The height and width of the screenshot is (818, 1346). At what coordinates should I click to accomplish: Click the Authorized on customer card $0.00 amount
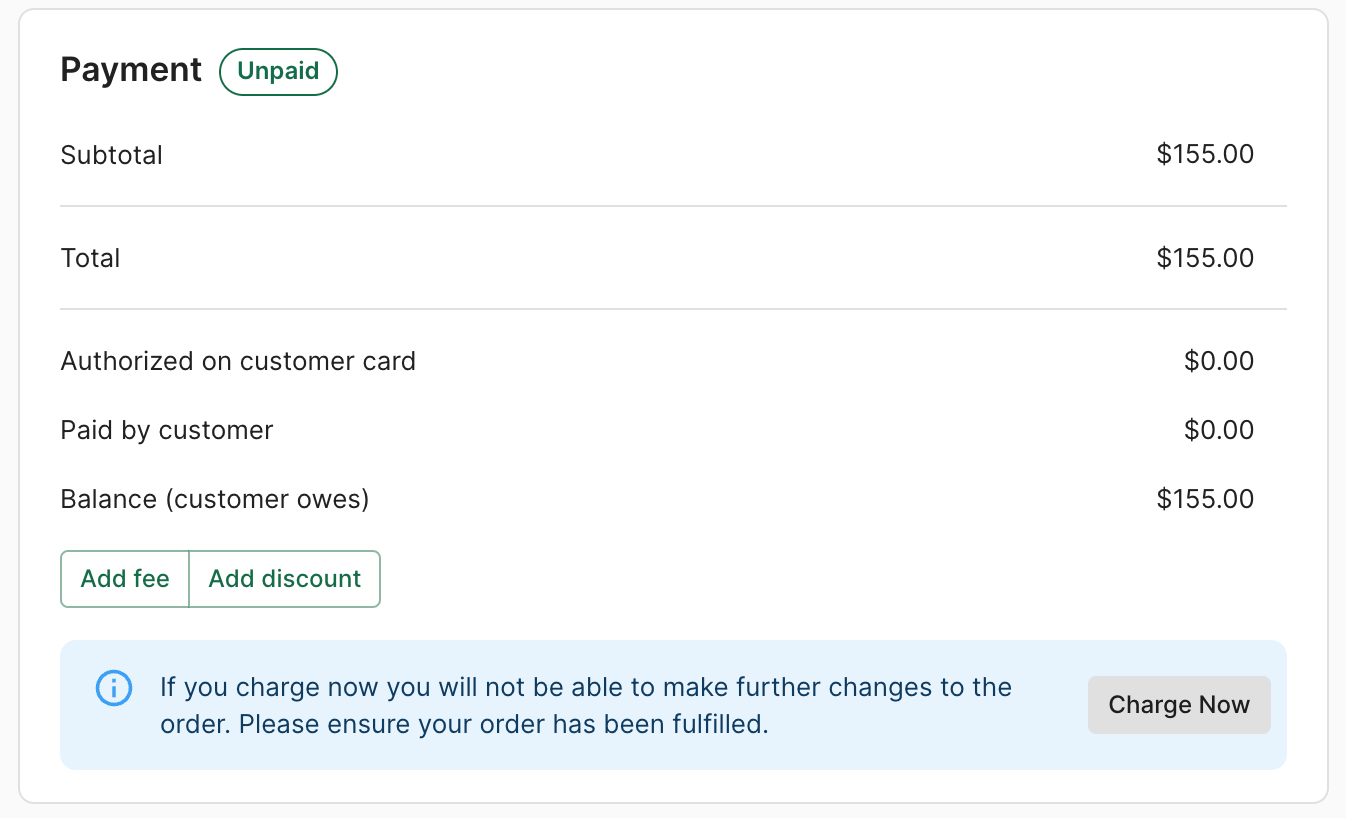coord(1219,360)
